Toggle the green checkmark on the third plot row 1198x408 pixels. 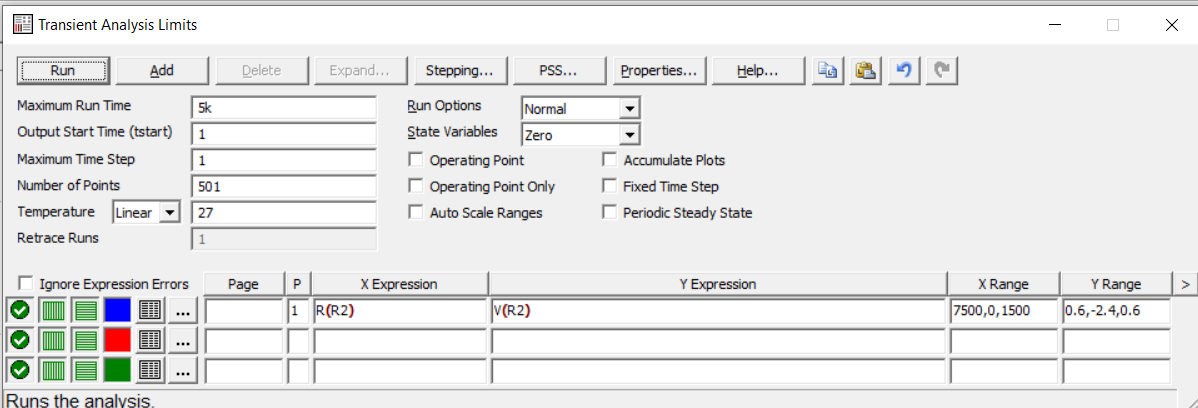click(19, 371)
